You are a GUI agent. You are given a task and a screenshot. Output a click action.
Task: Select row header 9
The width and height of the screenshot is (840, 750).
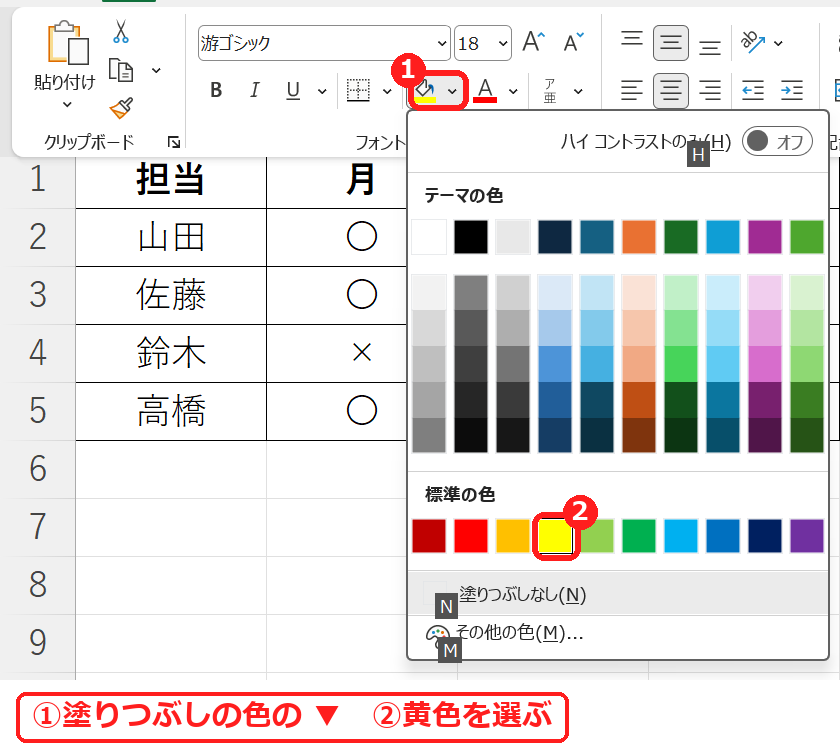click(38, 642)
